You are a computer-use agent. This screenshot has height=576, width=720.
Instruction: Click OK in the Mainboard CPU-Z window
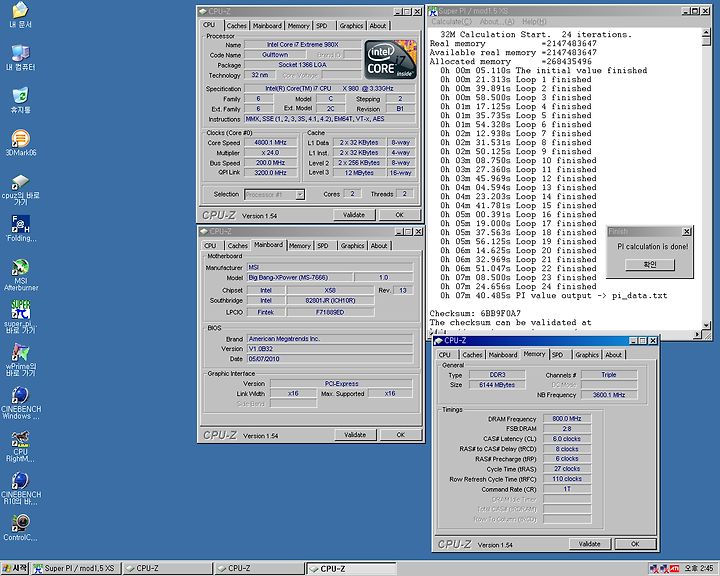[401, 435]
